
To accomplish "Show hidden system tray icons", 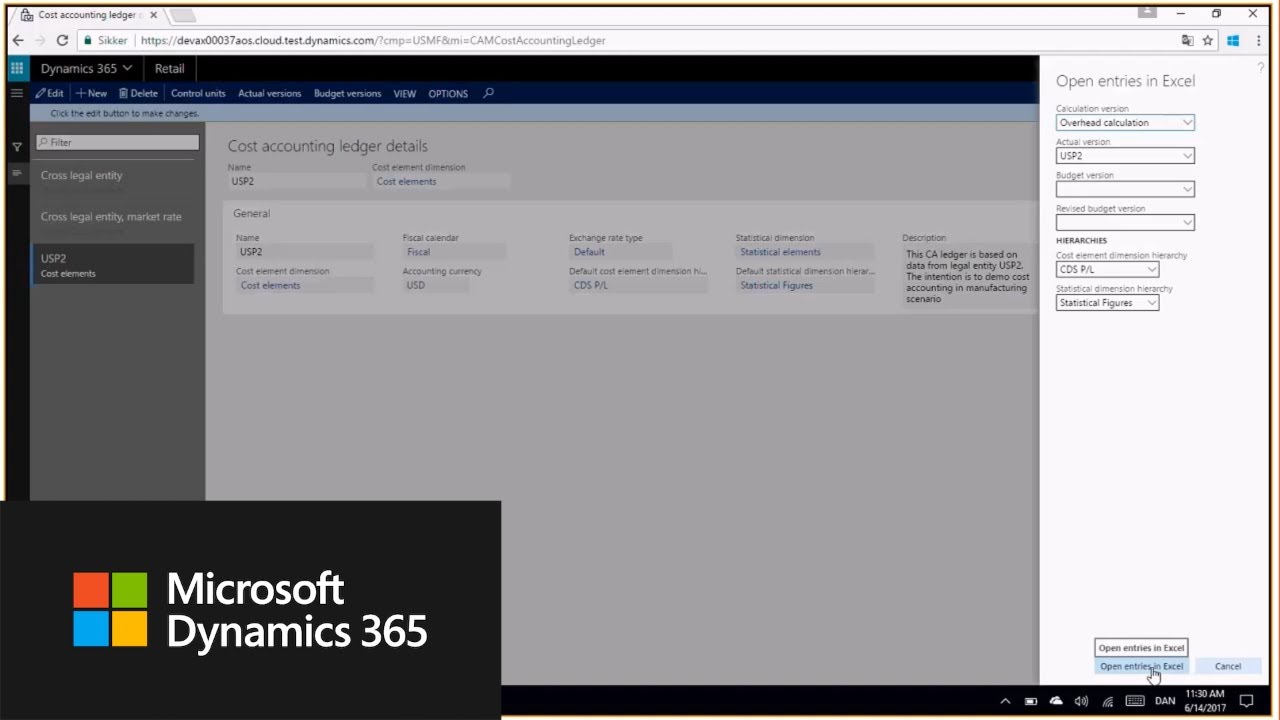I will [x=1005, y=701].
